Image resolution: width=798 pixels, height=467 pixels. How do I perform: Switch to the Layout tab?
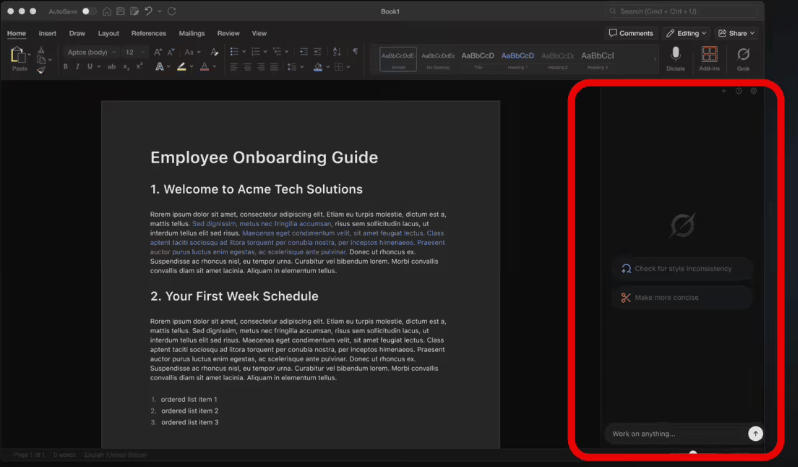tap(108, 33)
